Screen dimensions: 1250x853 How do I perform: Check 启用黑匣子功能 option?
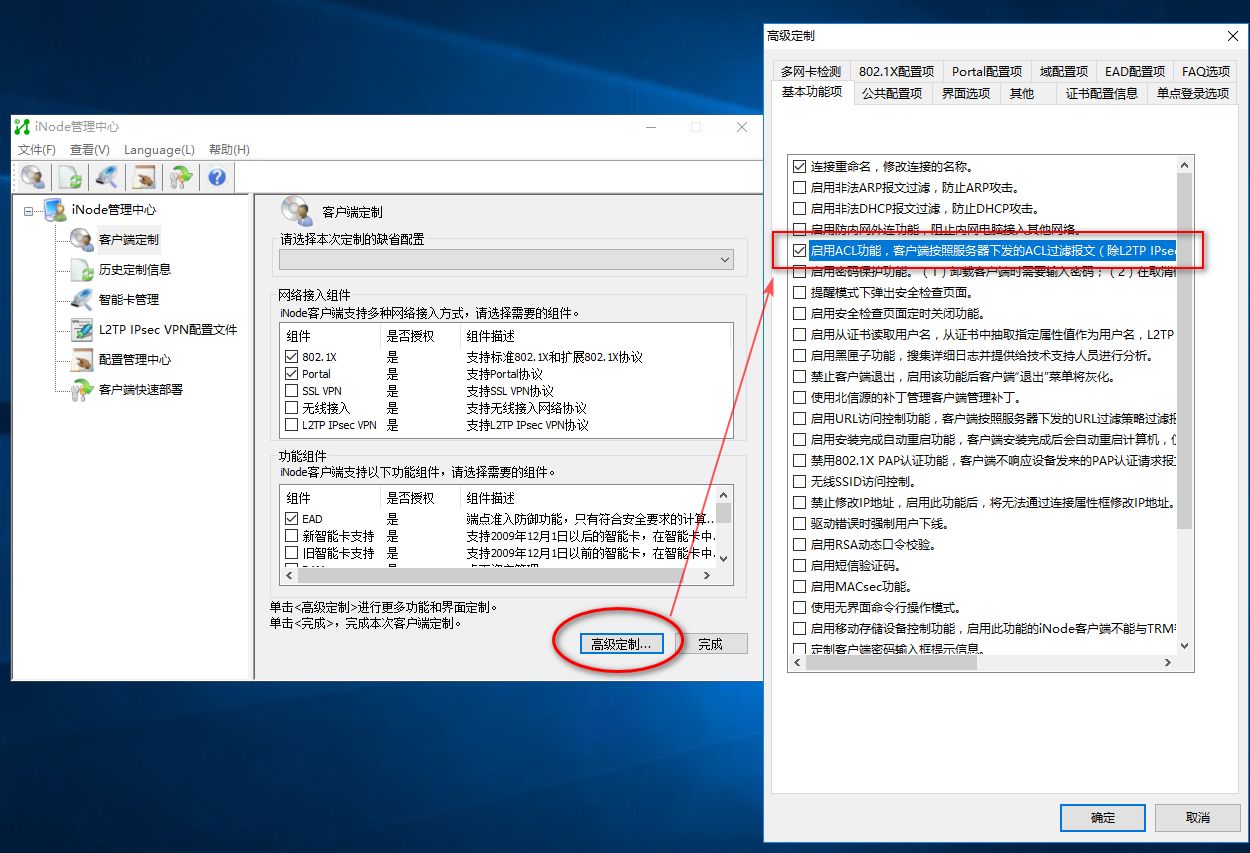click(x=799, y=356)
